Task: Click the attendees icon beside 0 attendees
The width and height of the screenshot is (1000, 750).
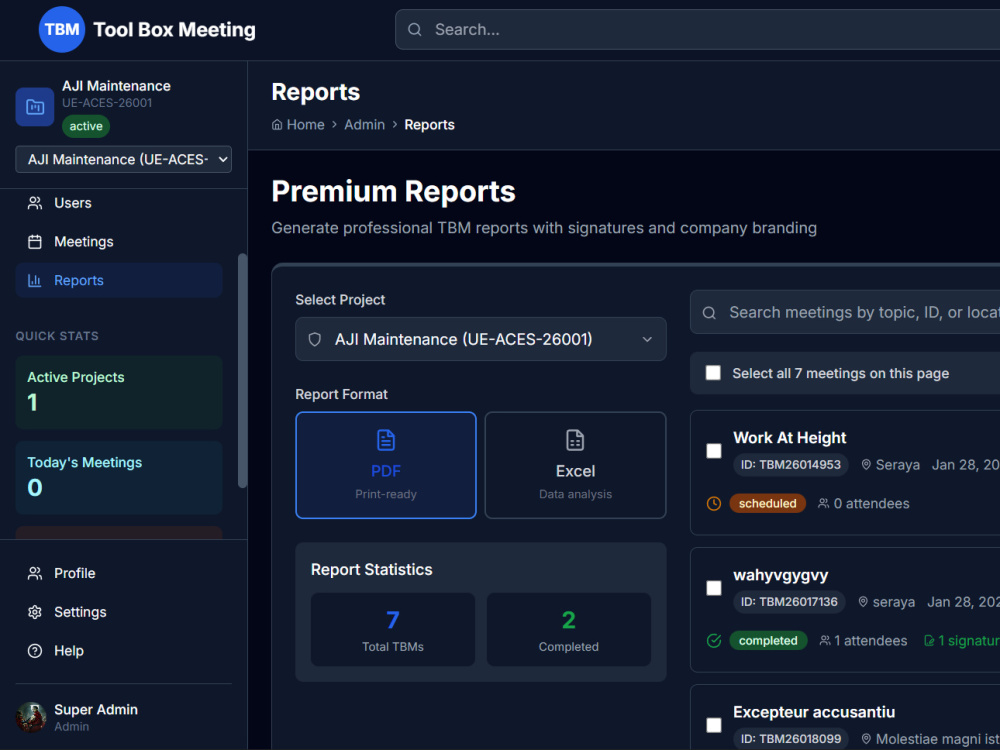Action: 824,504
